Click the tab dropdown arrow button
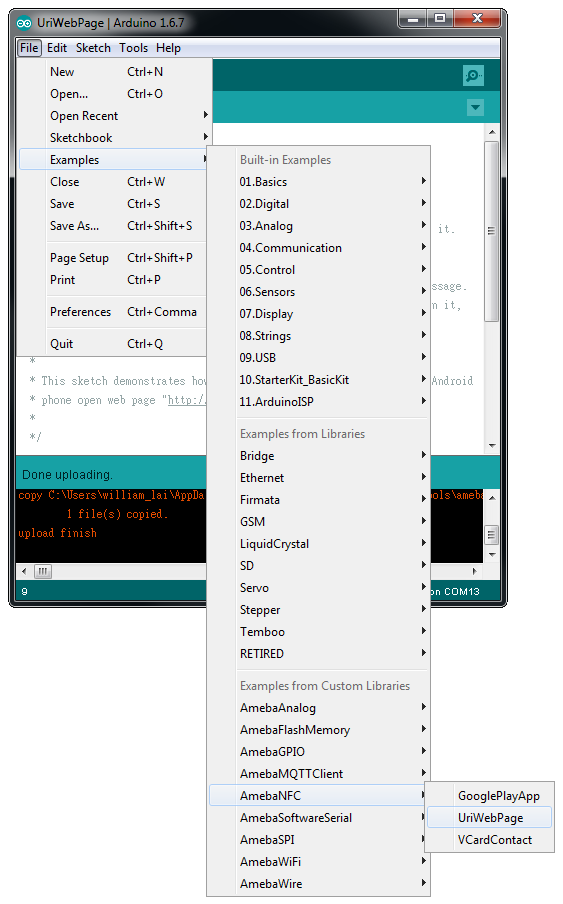This screenshot has height=904, width=563. coord(475,107)
